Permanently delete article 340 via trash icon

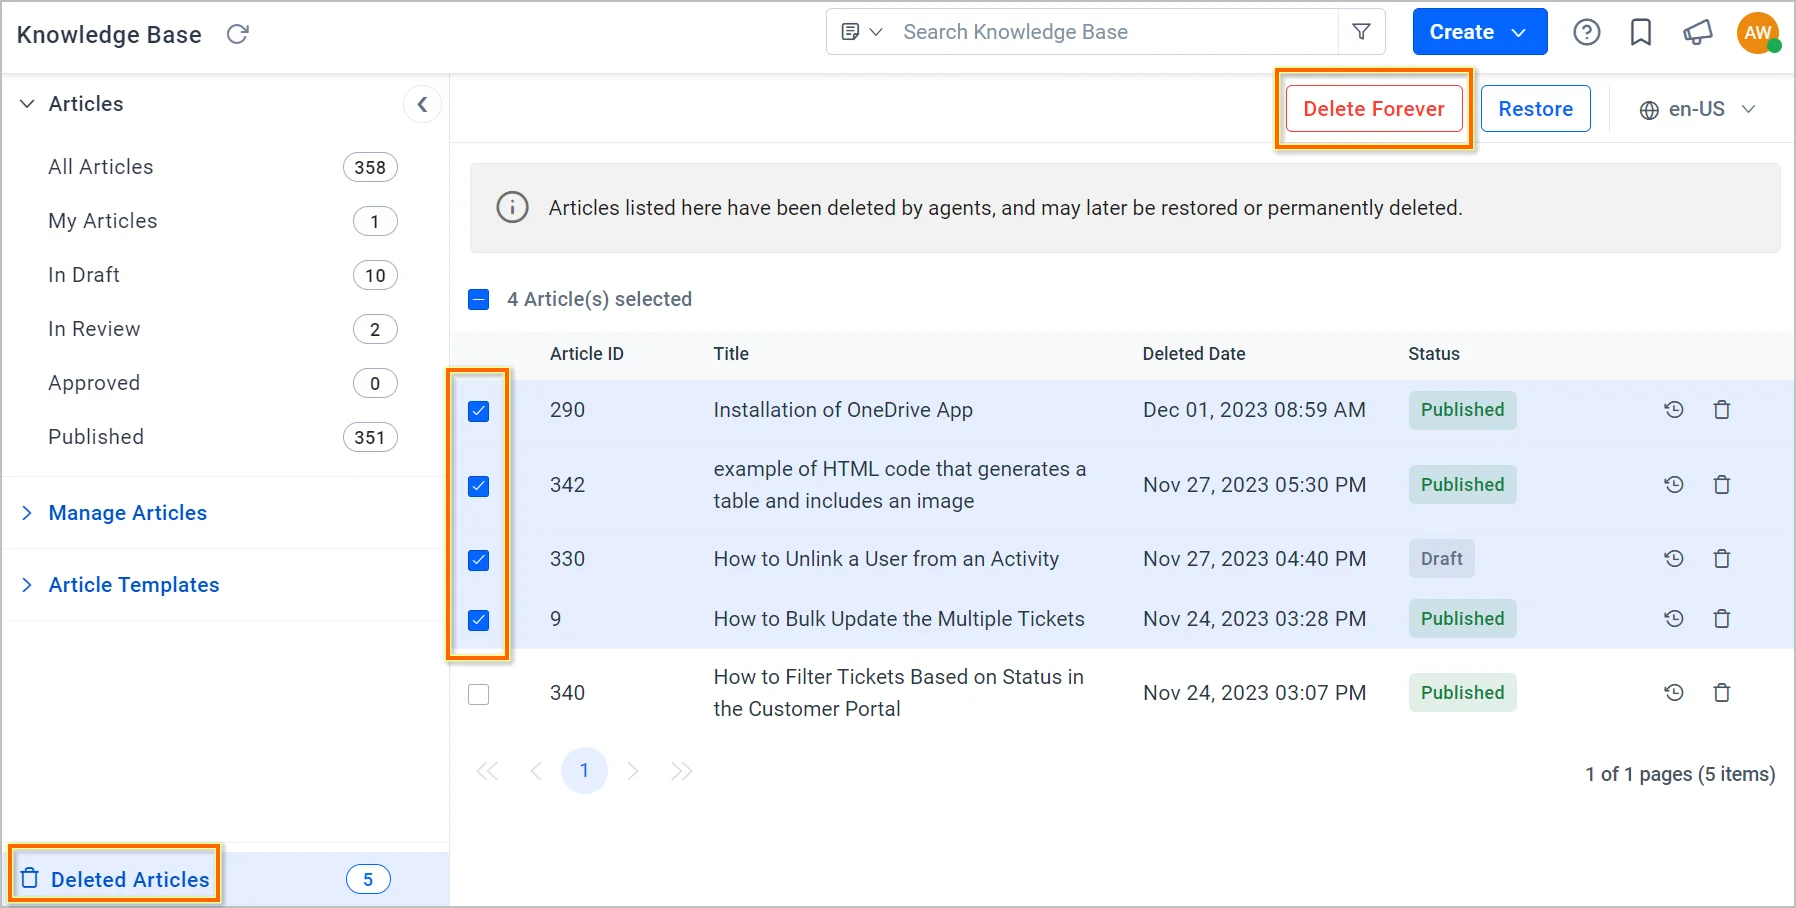click(1722, 693)
